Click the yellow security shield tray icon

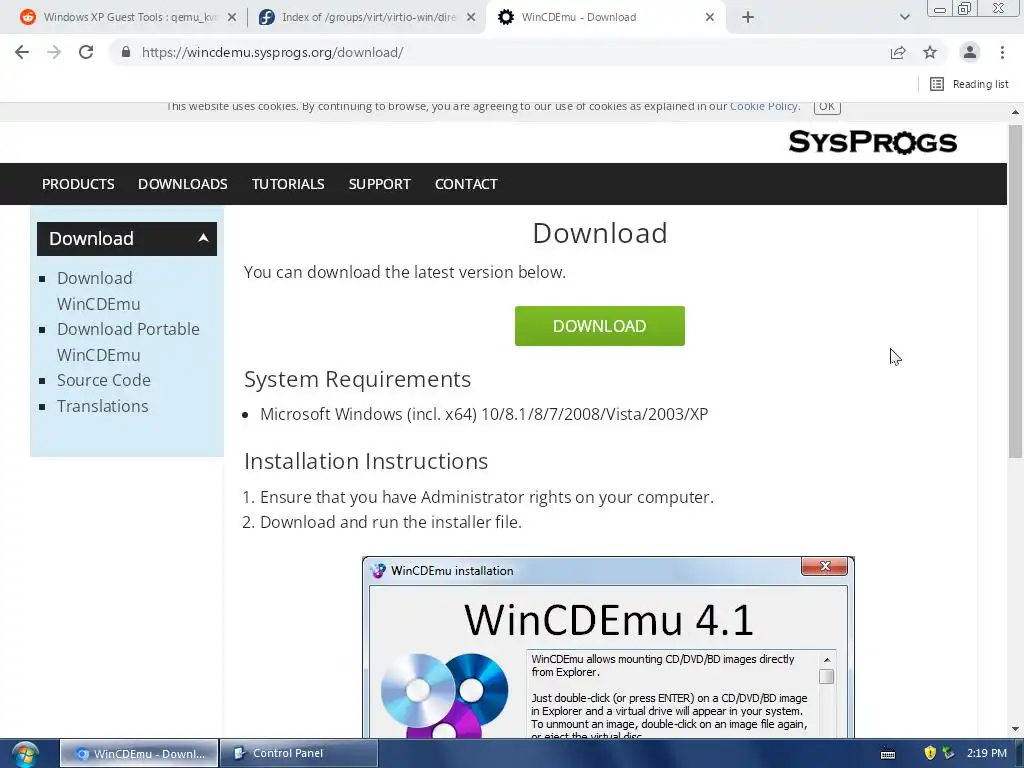tap(930, 754)
